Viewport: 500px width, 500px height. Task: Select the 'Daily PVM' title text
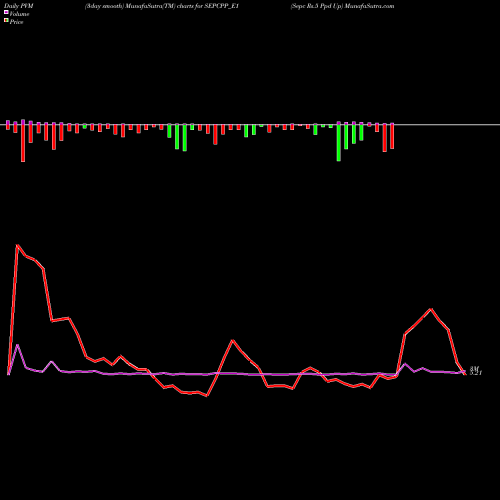pos(19,6)
